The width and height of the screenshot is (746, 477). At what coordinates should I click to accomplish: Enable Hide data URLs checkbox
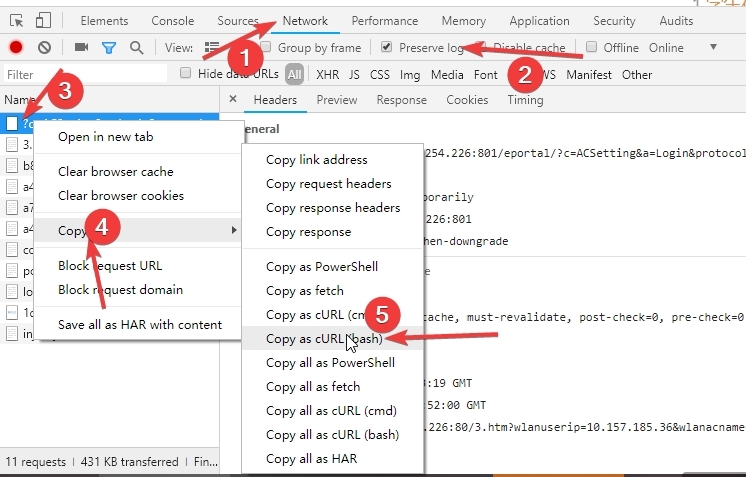pos(186,73)
